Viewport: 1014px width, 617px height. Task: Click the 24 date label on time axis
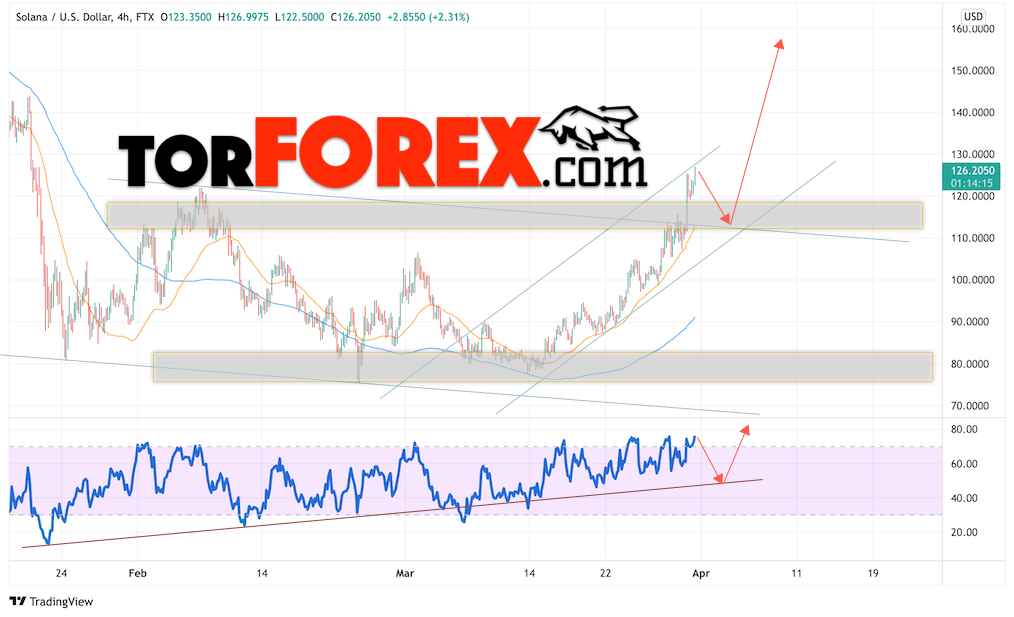[x=61, y=573]
